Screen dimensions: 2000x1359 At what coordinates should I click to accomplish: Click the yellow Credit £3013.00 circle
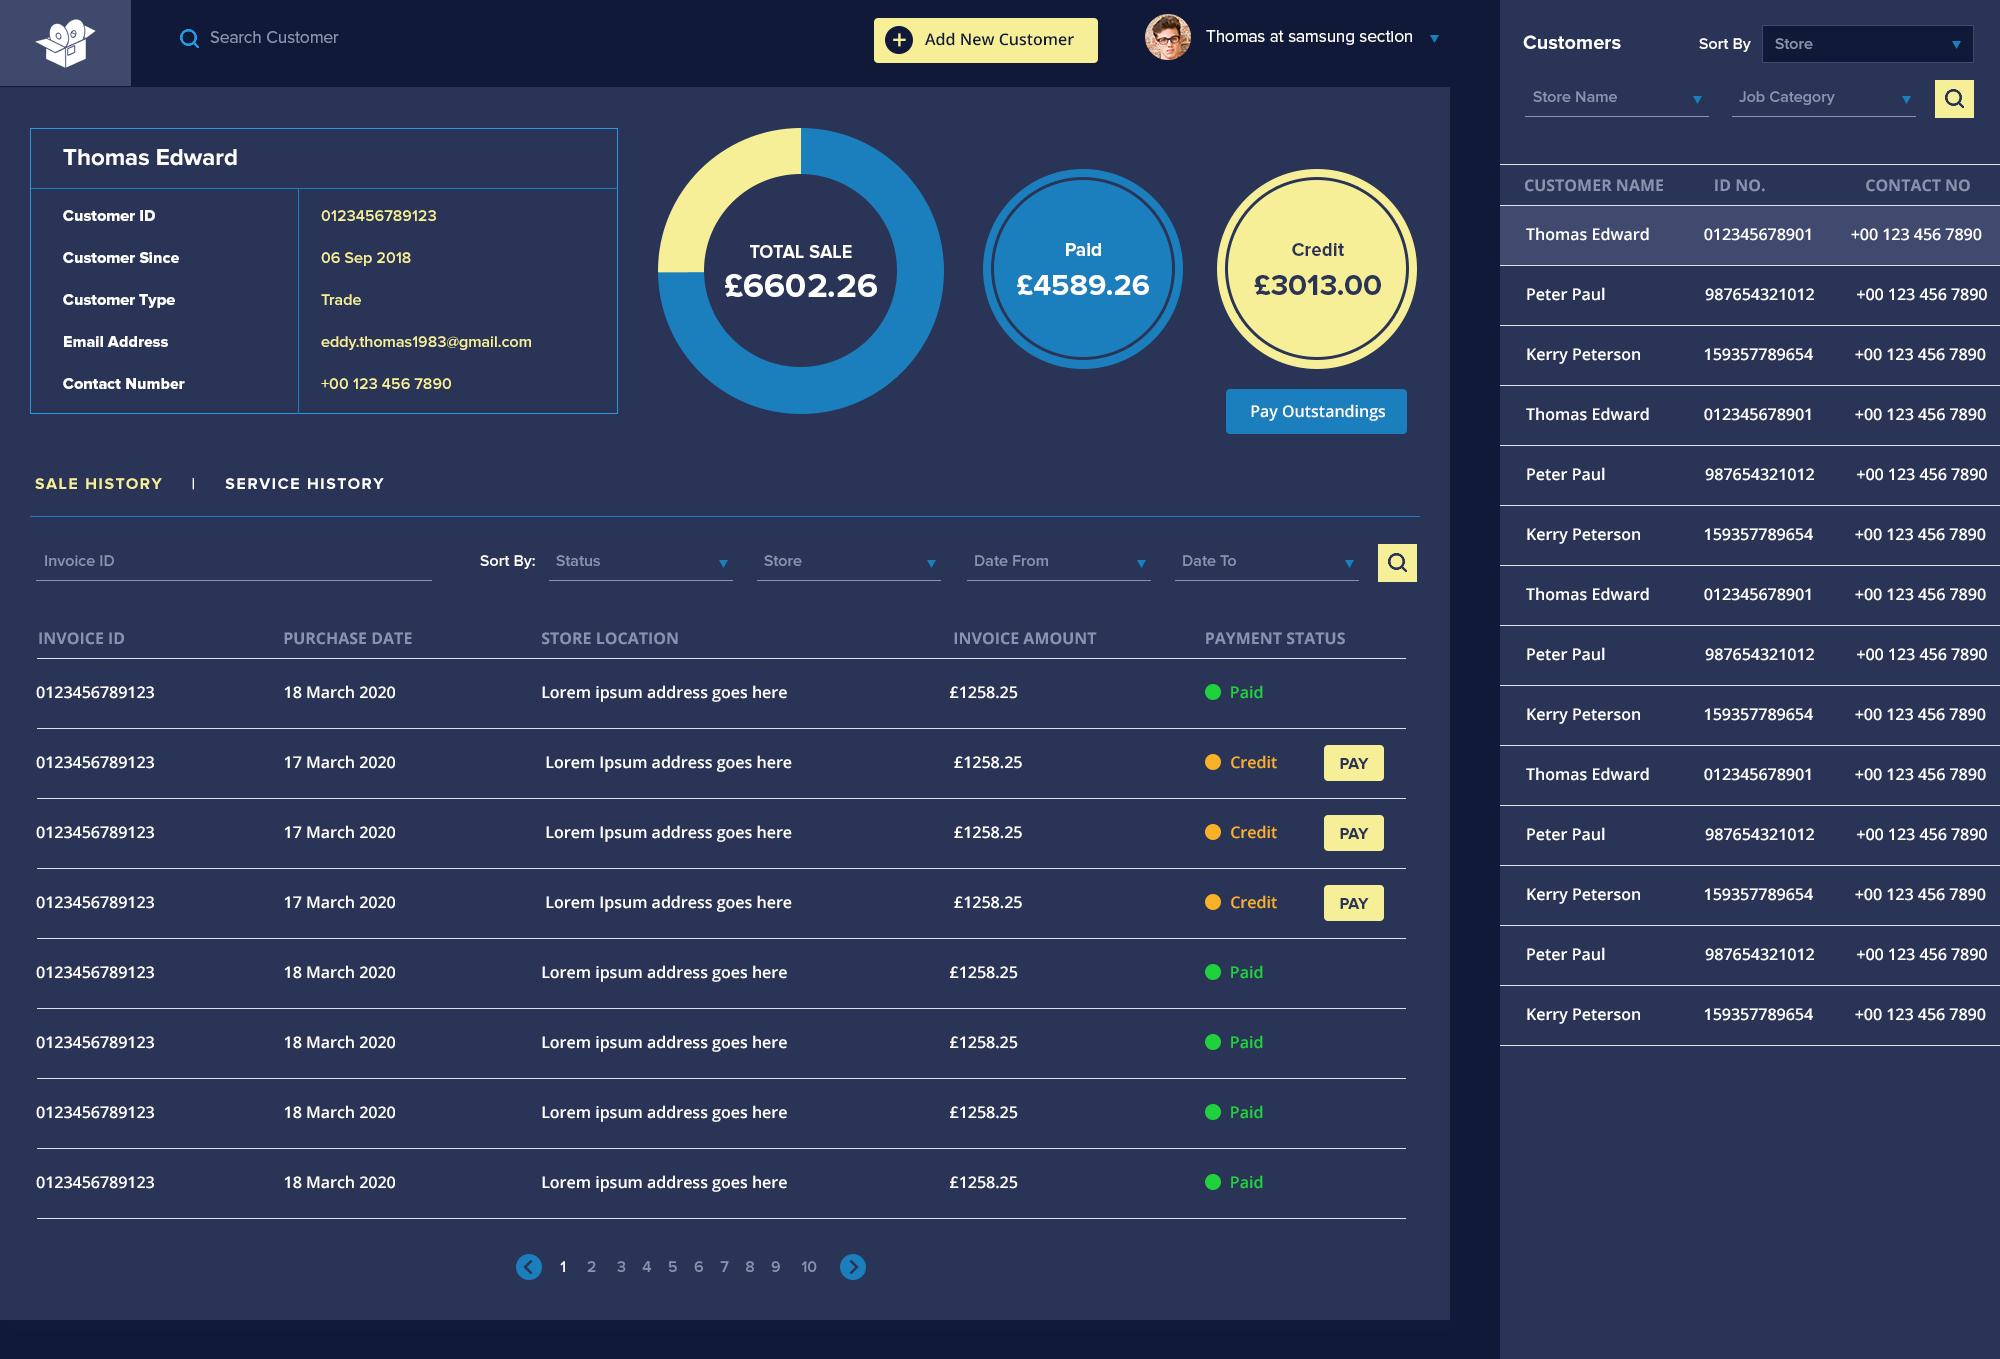1316,269
